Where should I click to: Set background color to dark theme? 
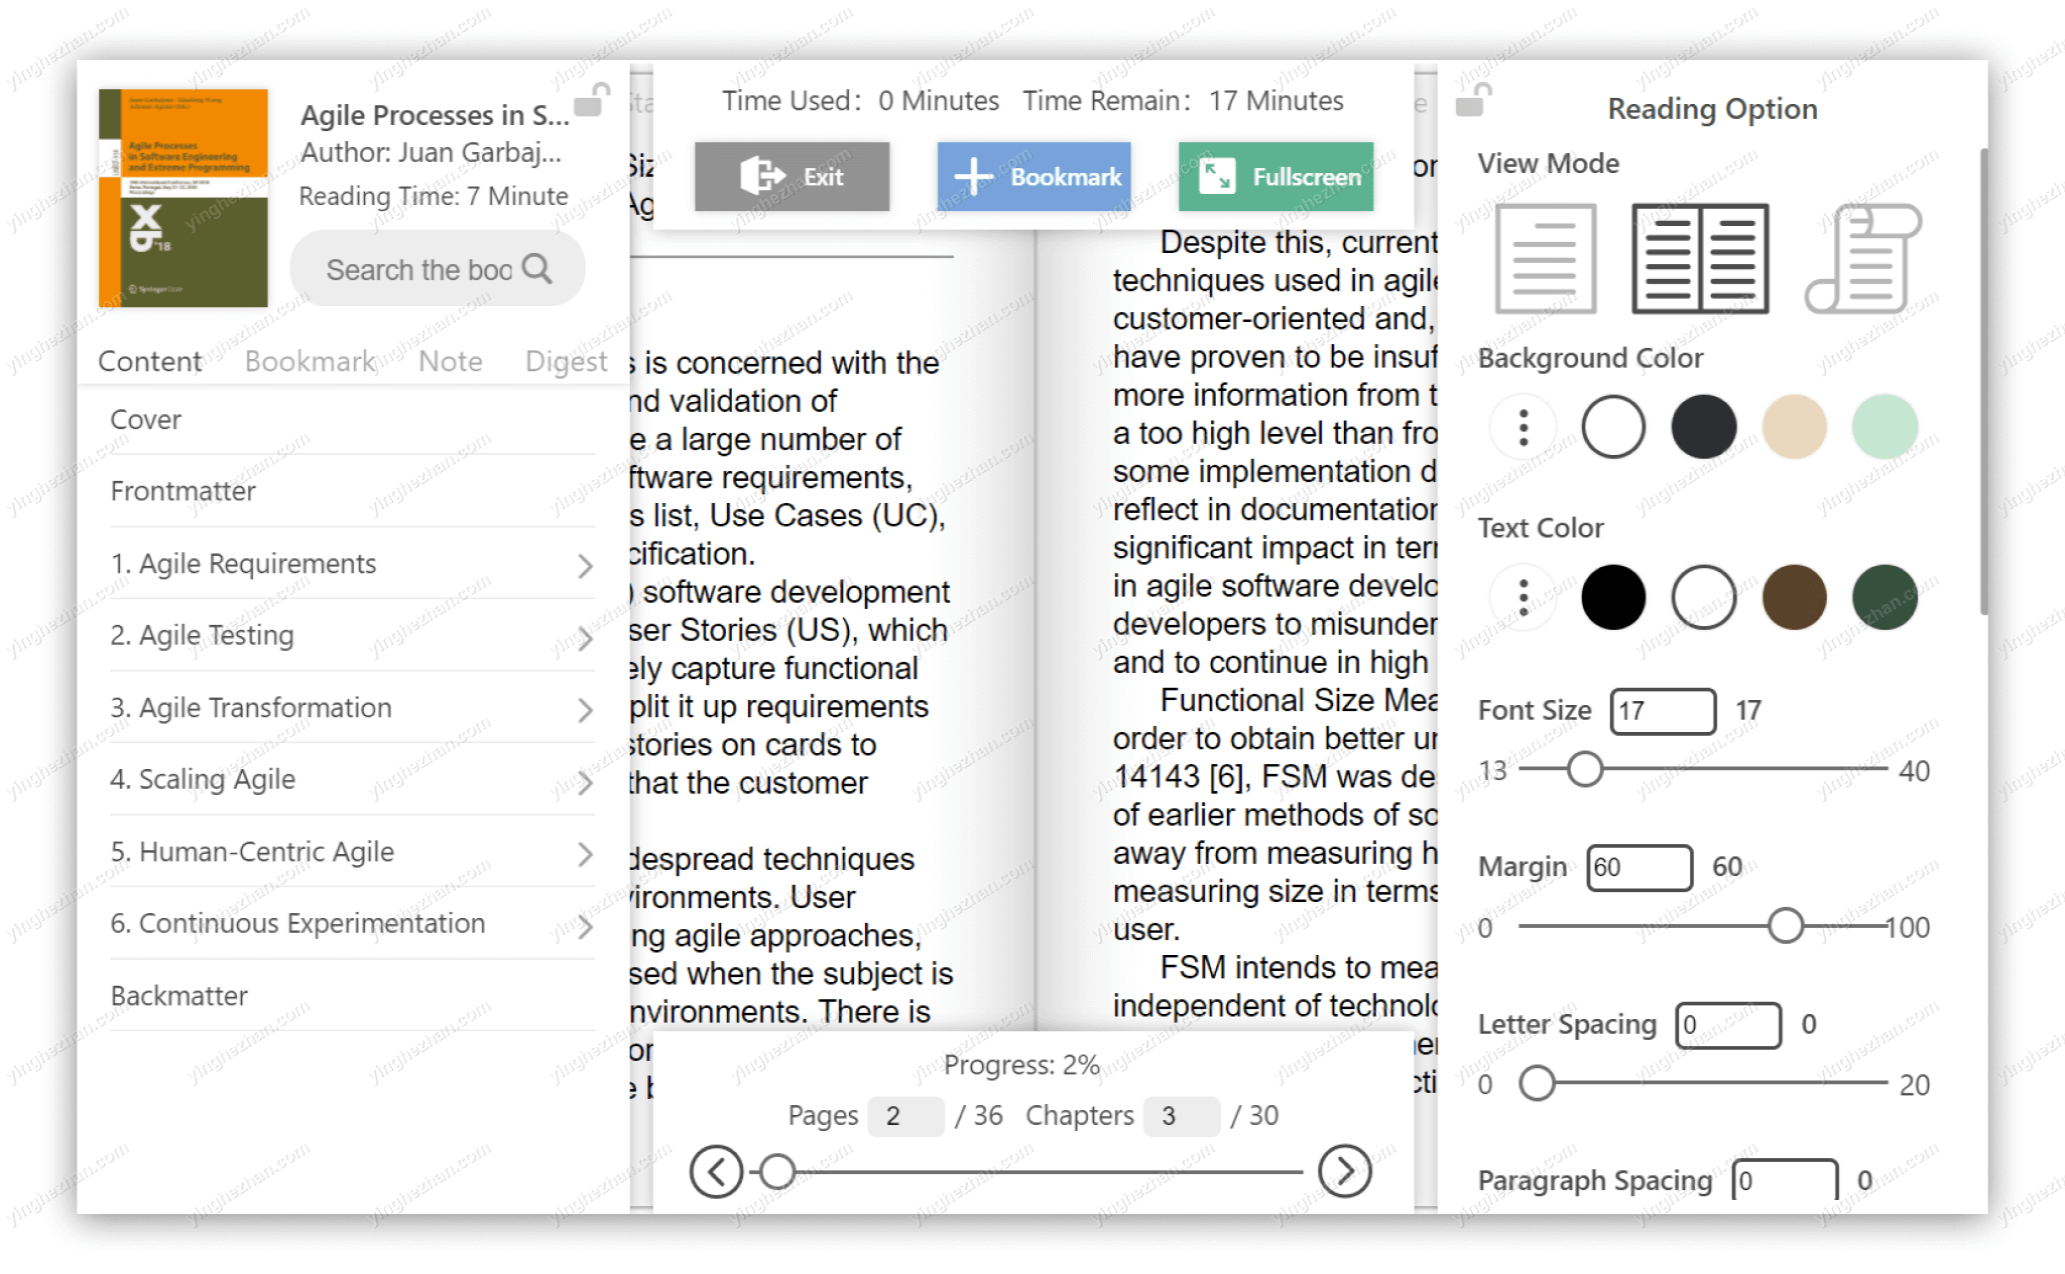1704,428
